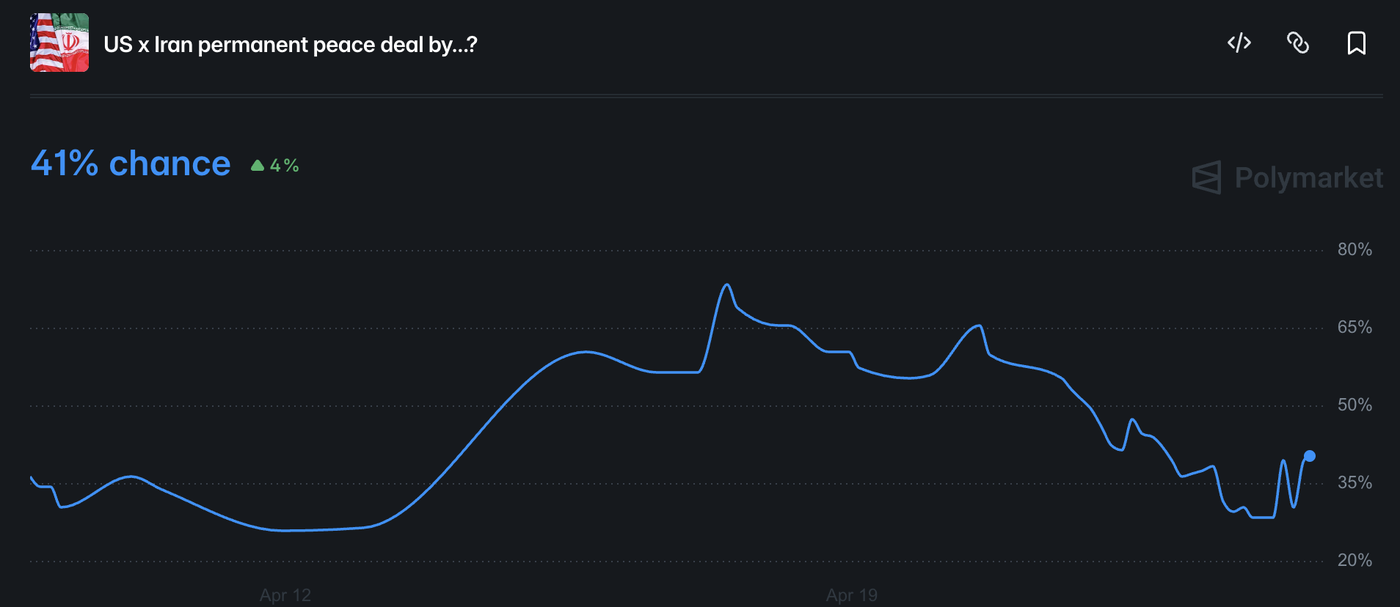Click the Apr 19 date marker
The height and width of the screenshot is (607, 1400).
coord(852,596)
